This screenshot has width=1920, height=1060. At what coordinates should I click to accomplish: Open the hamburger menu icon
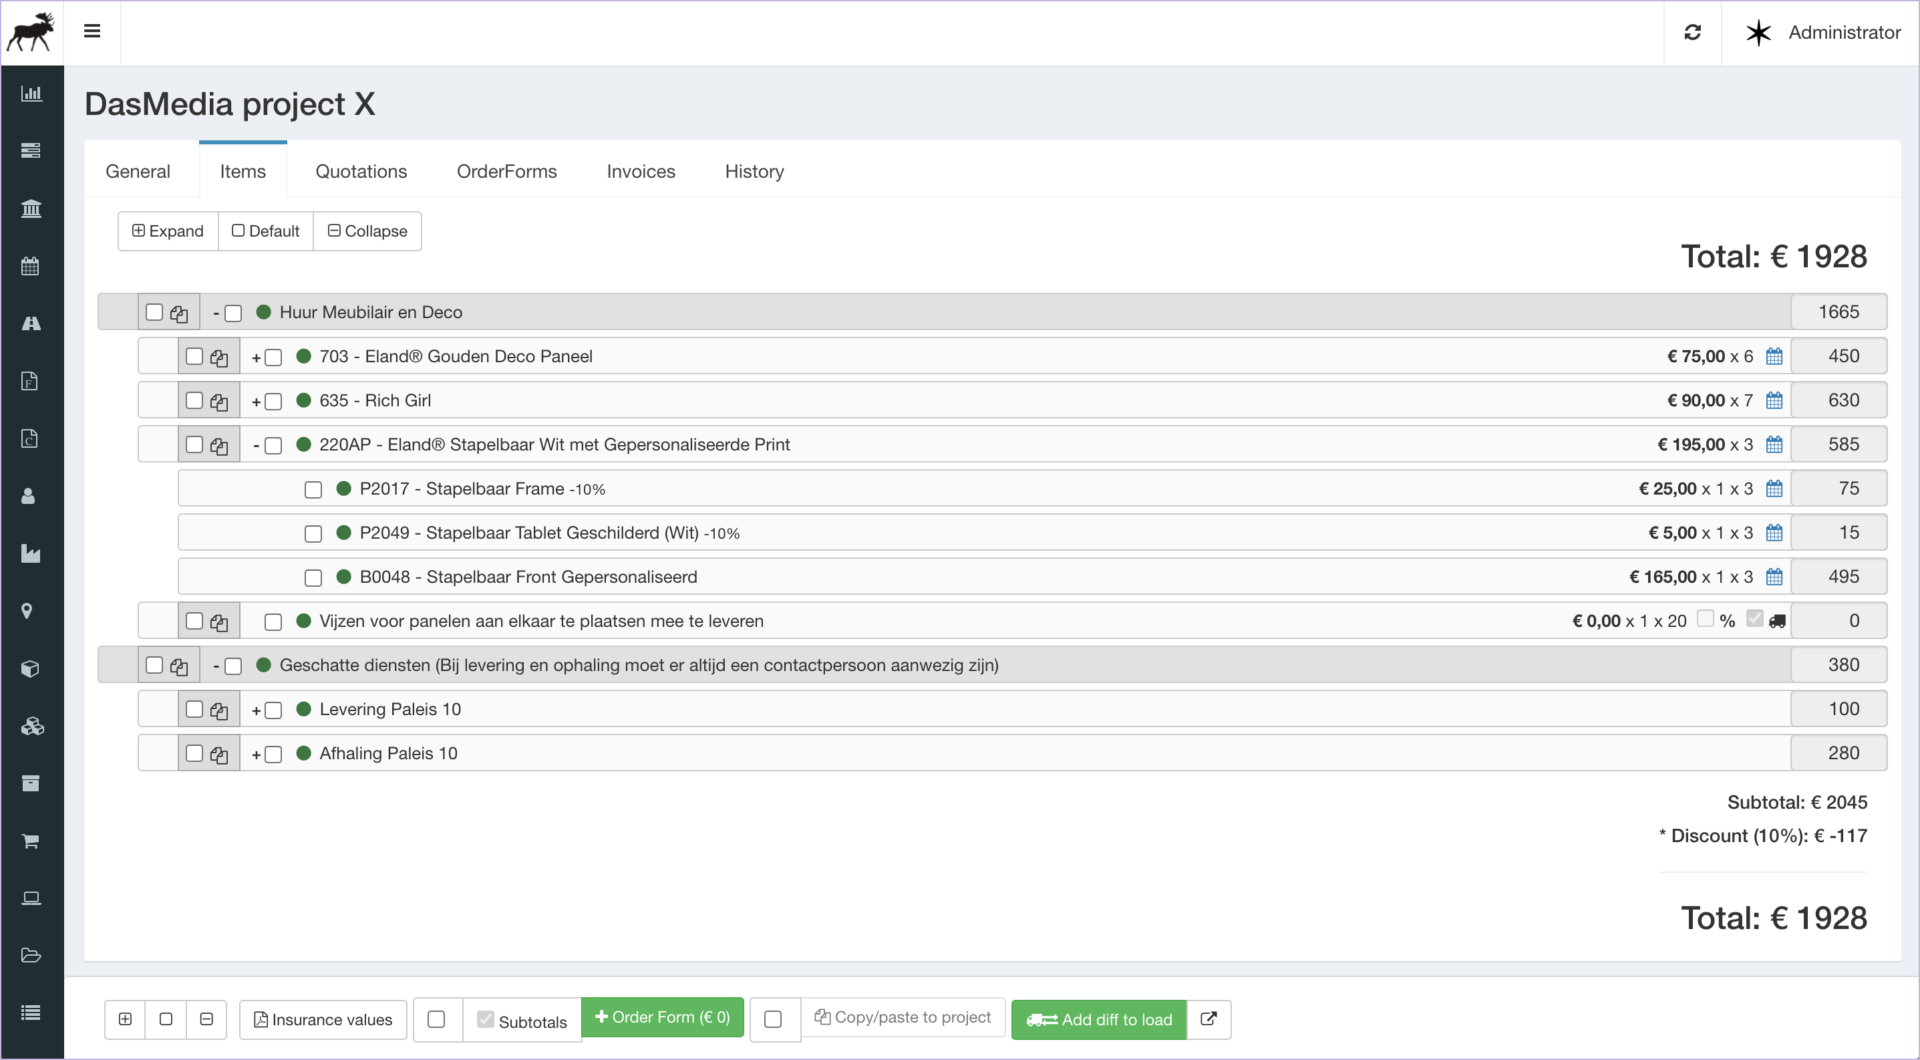coord(92,31)
